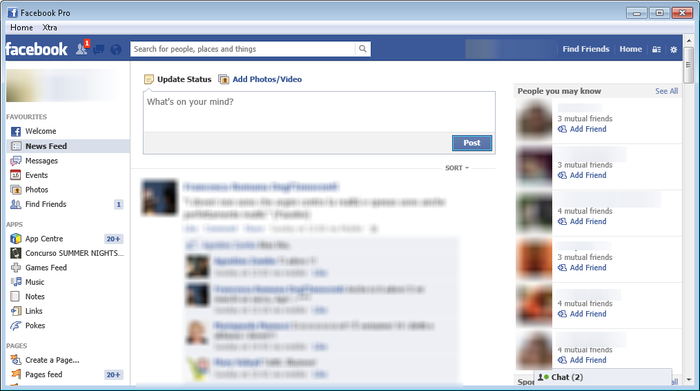The height and width of the screenshot is (391, 700).
Task: Click the What's on your mind field
Action: pos(319,112)
